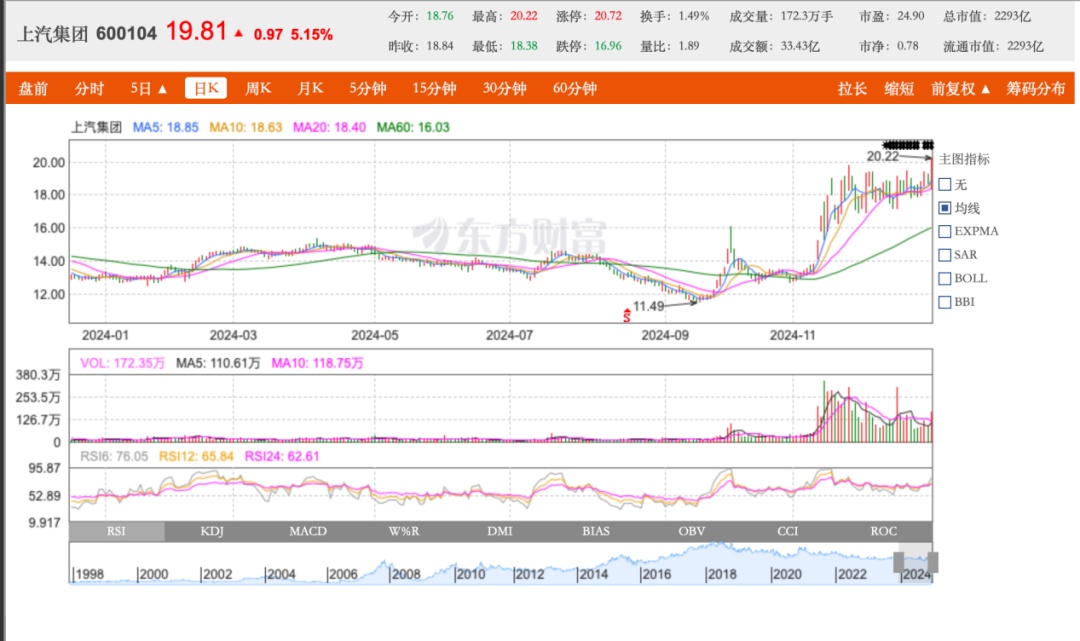Click the 今开 opening price 18.76
Image resolution: width=1080 pixels, height=641 pixels.
[440, 16]
